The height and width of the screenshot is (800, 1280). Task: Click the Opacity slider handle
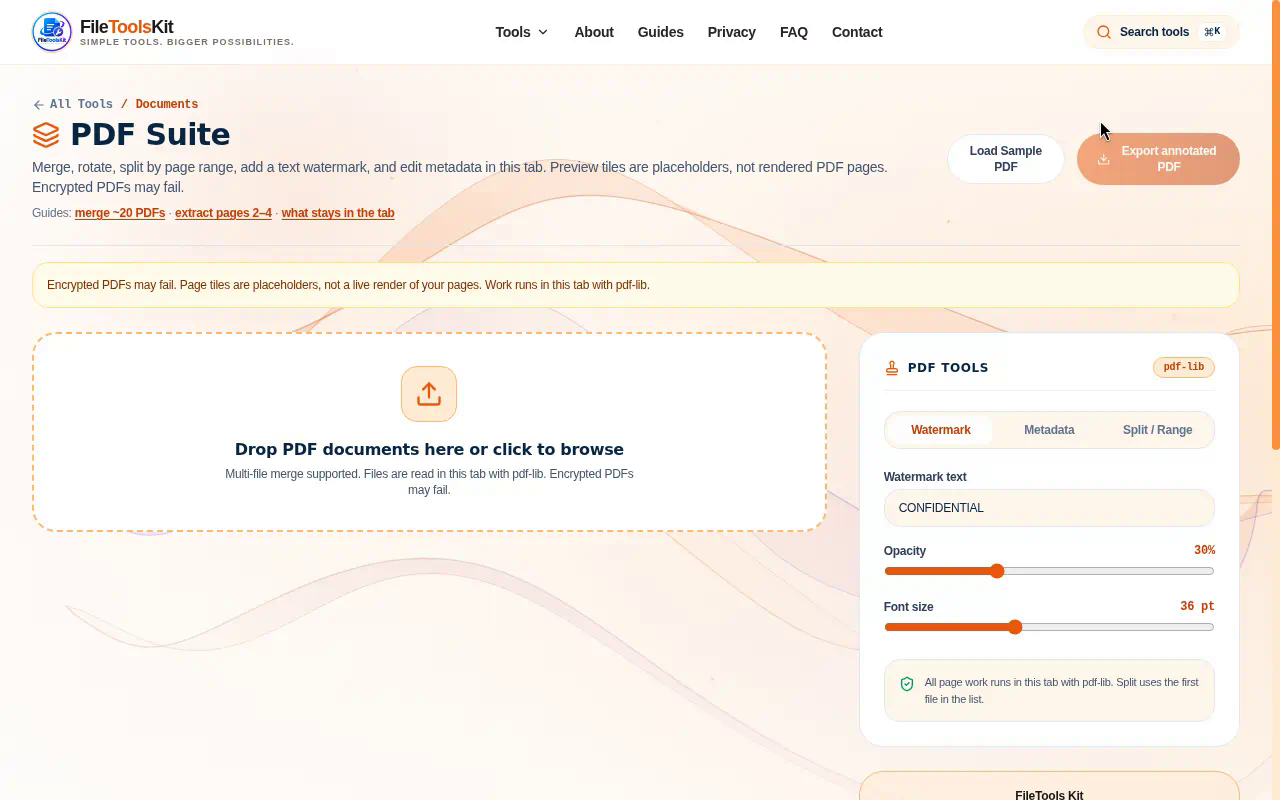coord(997,571)
